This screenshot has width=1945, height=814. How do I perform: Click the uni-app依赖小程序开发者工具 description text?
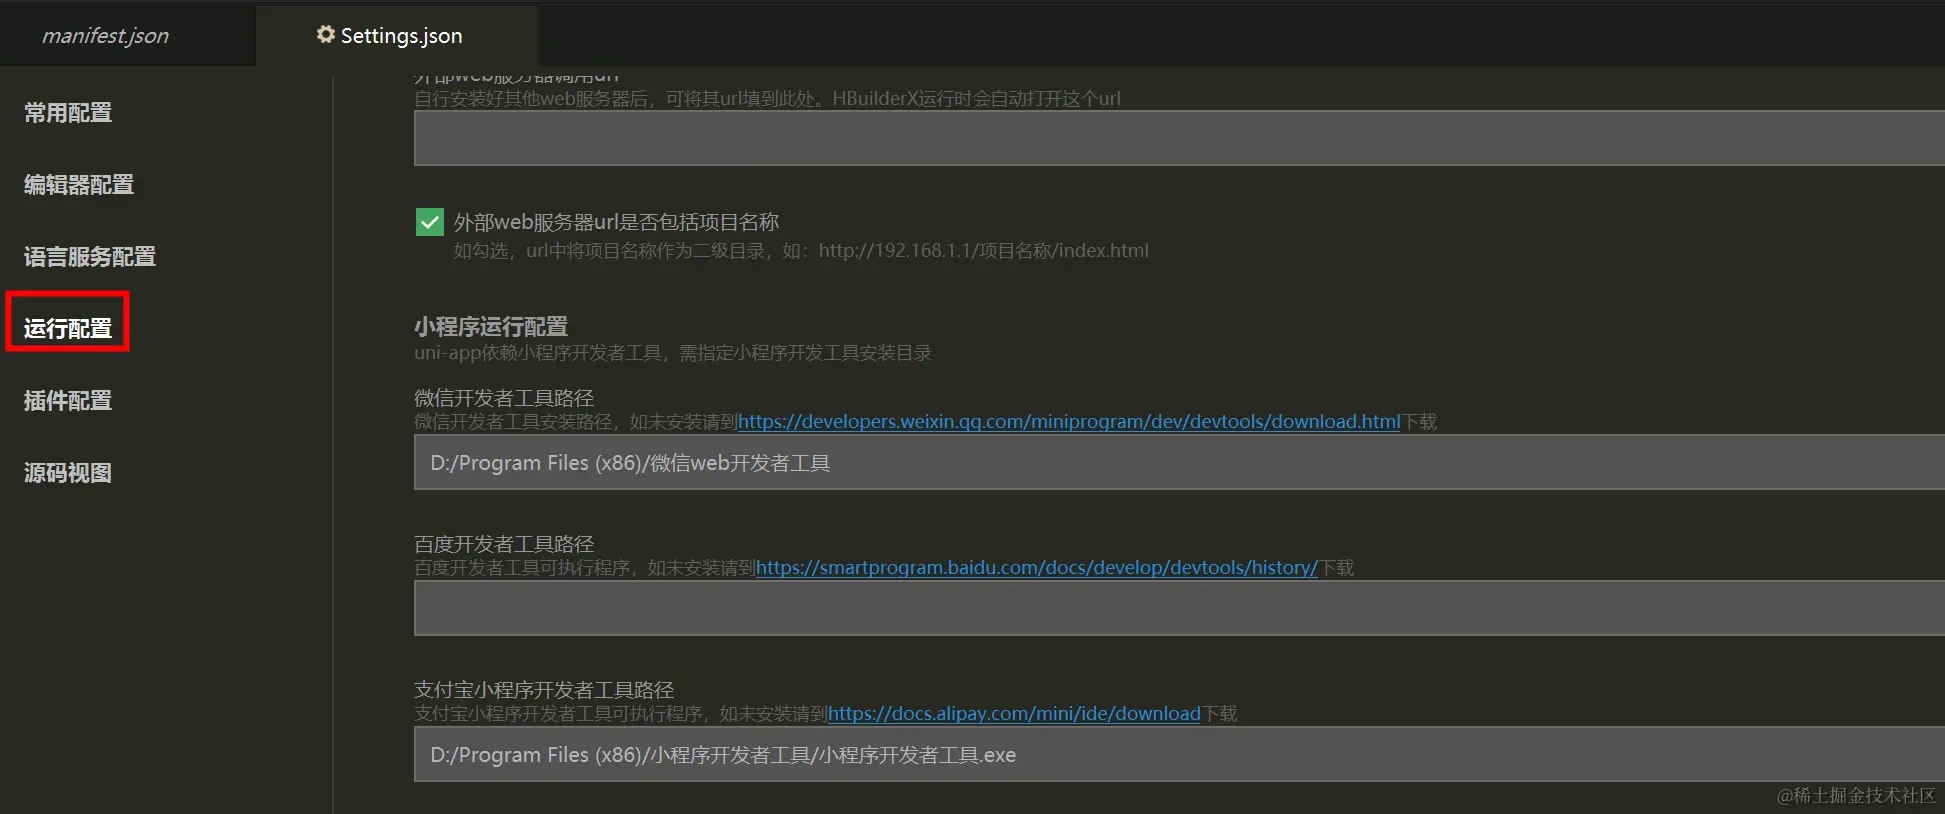[673, 353]
